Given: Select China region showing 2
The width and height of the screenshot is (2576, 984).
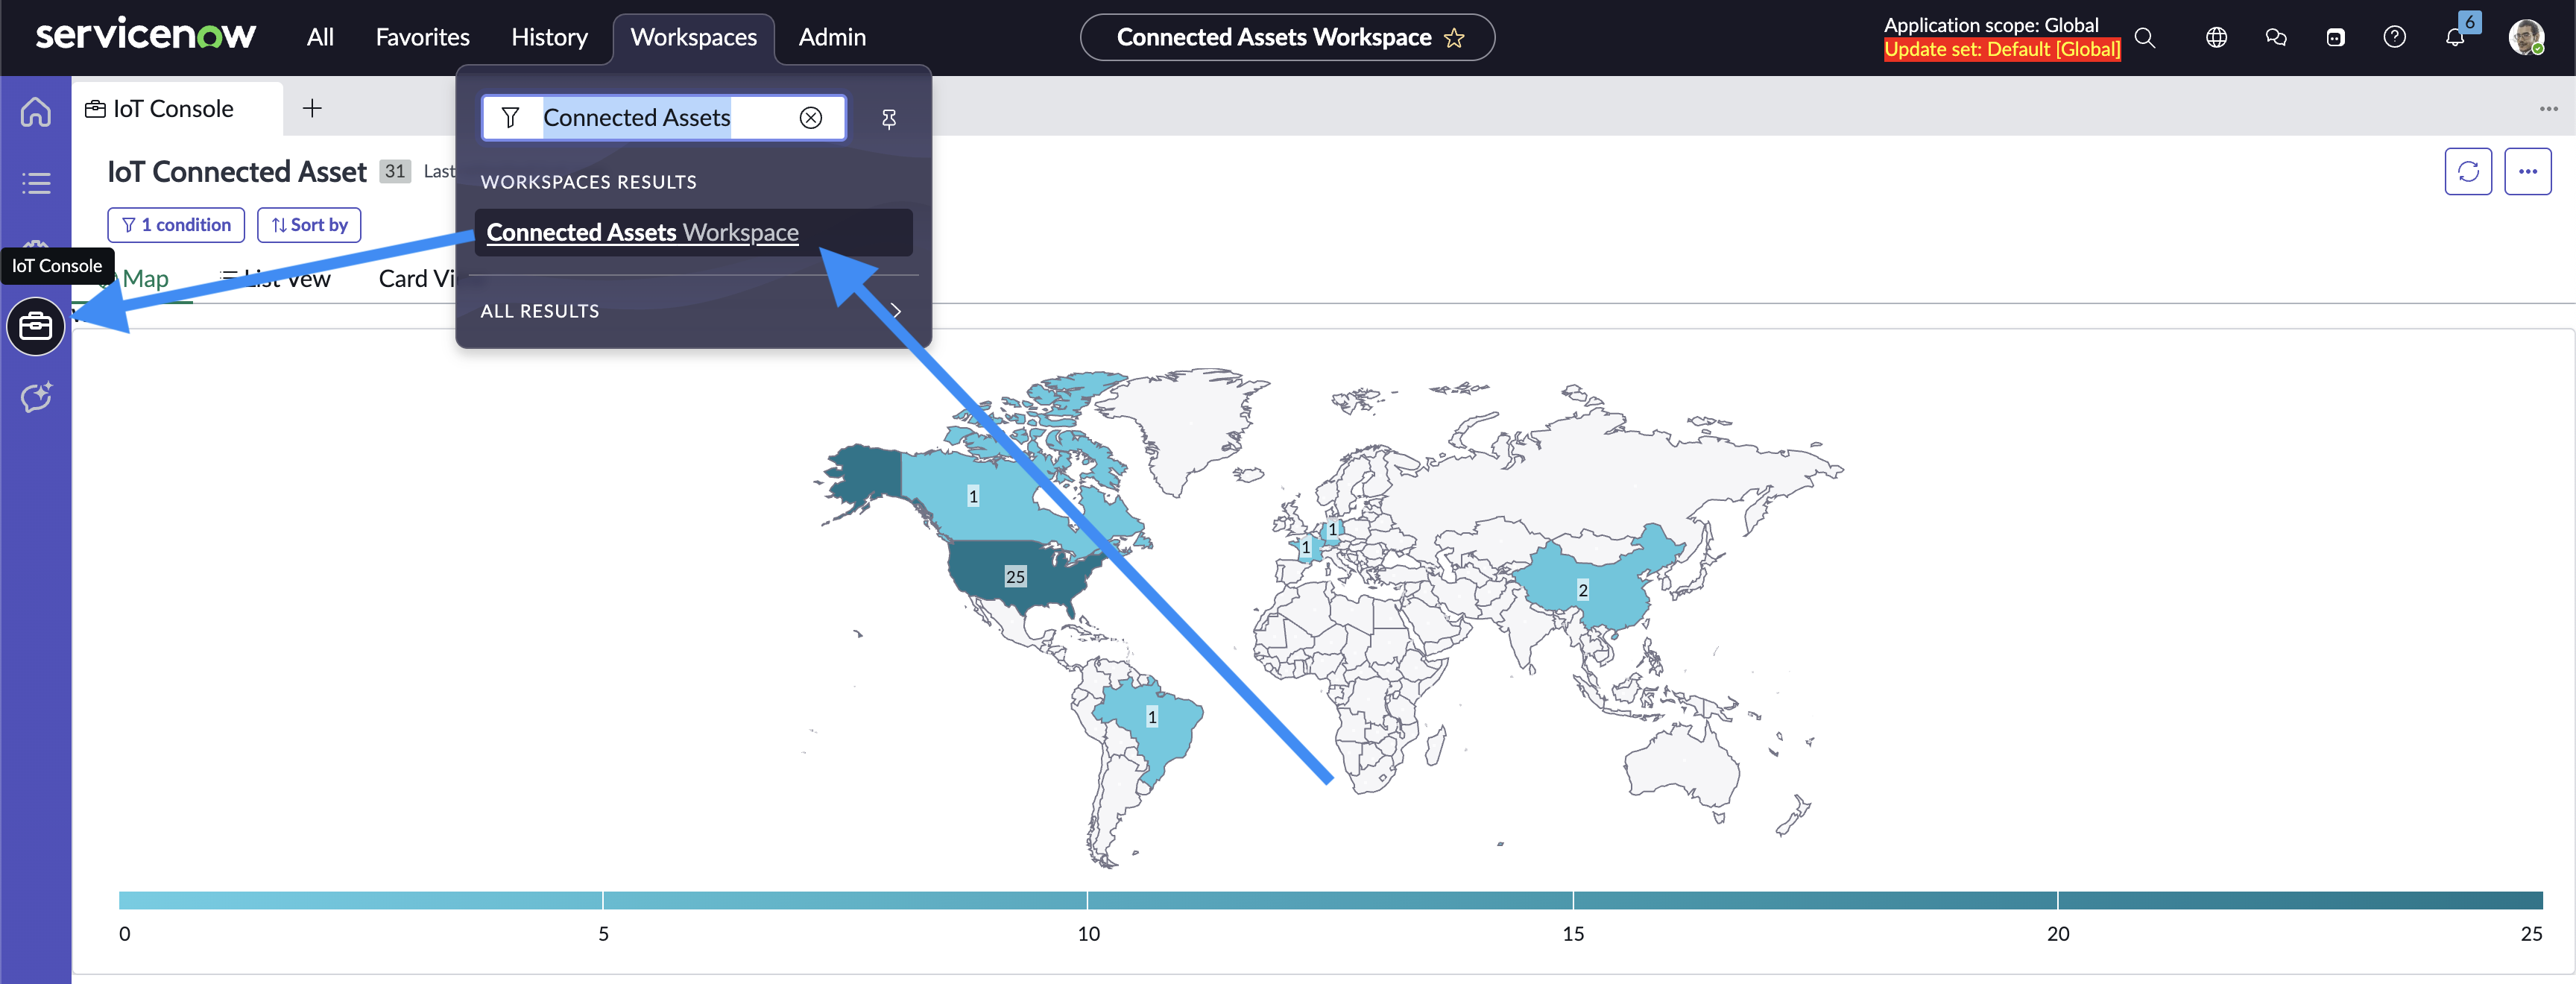Looking at the screenshot, I should pos(1583,590).
